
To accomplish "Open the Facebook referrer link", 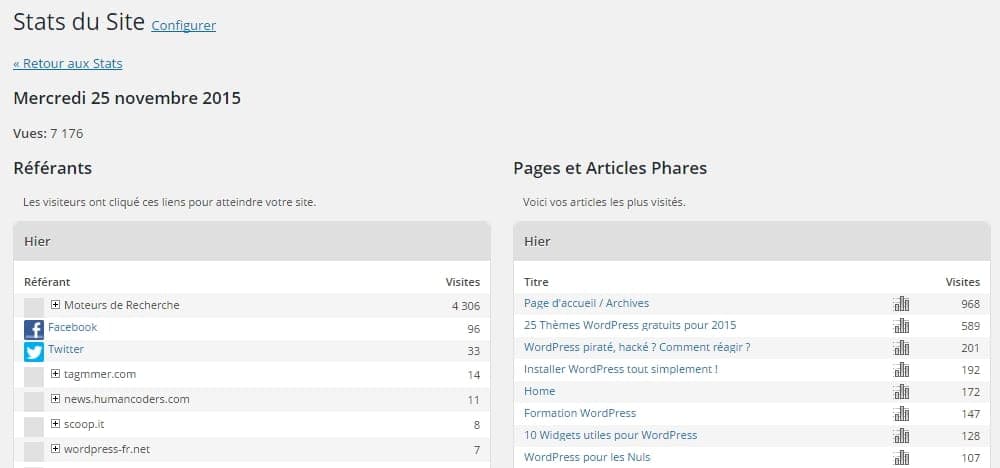I will tap(73, 327).
